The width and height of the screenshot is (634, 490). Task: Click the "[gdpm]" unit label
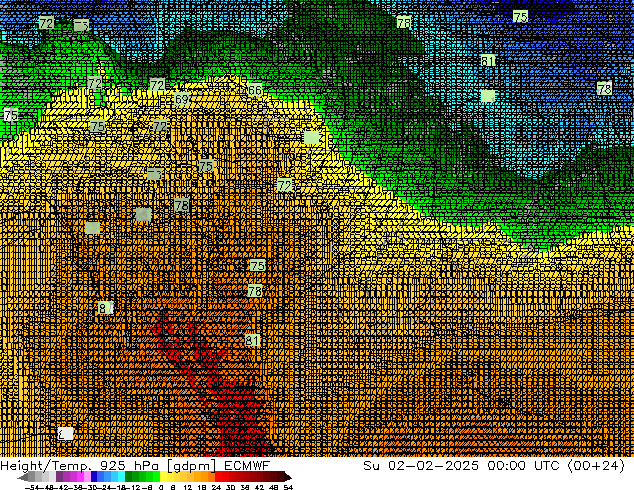tap(192, 466)
